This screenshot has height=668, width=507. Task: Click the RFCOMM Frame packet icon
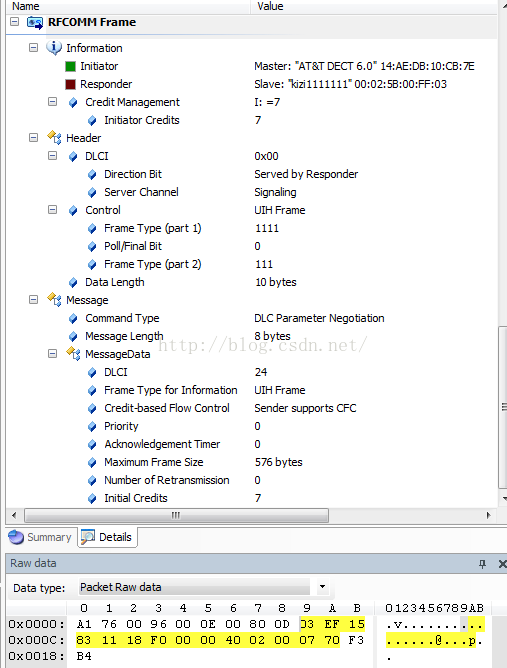point(35,23)
